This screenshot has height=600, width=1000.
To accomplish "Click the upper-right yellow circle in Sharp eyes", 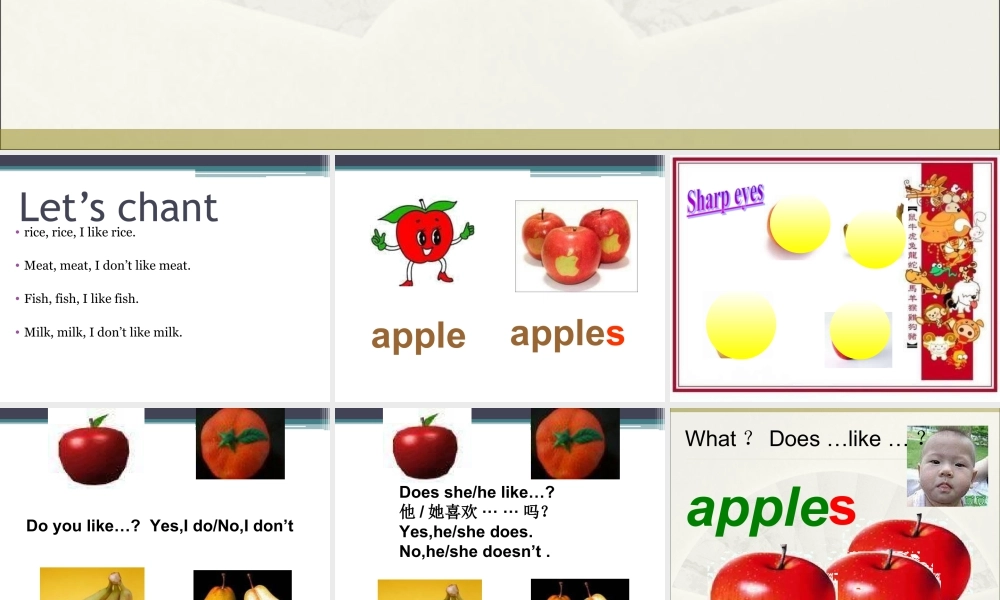I will 874,240.
